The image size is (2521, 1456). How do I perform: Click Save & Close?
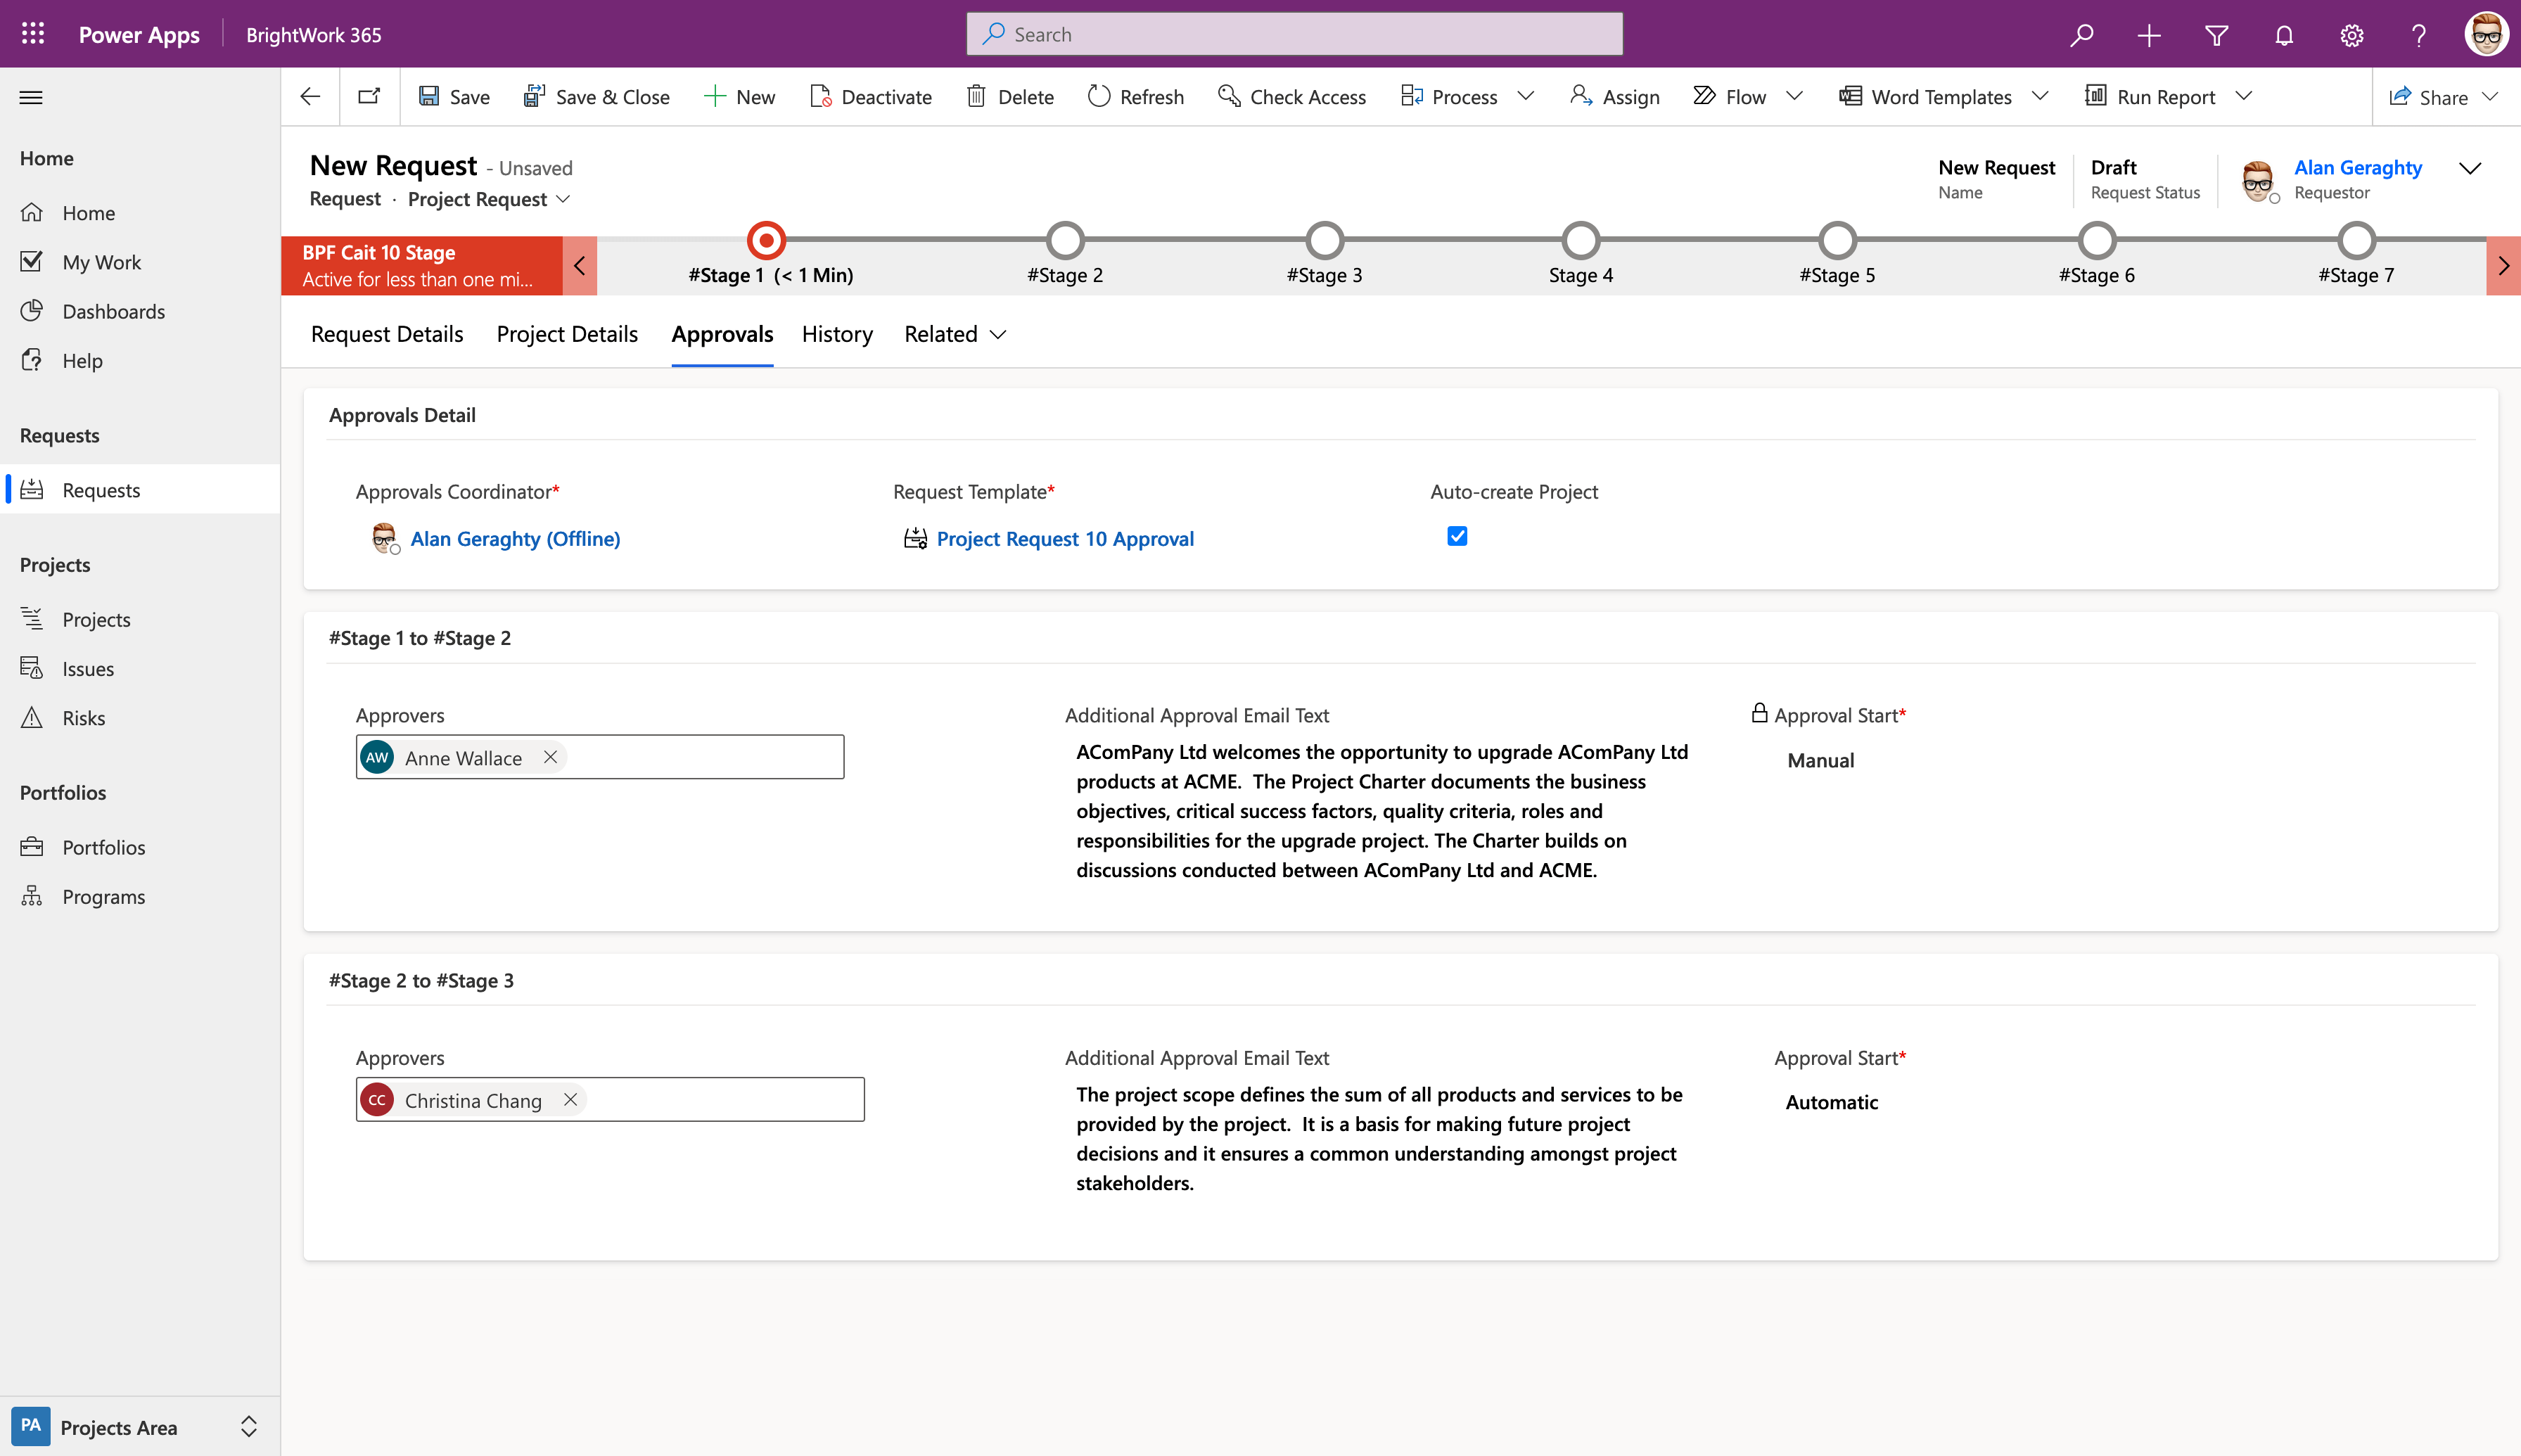pyautogui.click(x=597, y=97)
